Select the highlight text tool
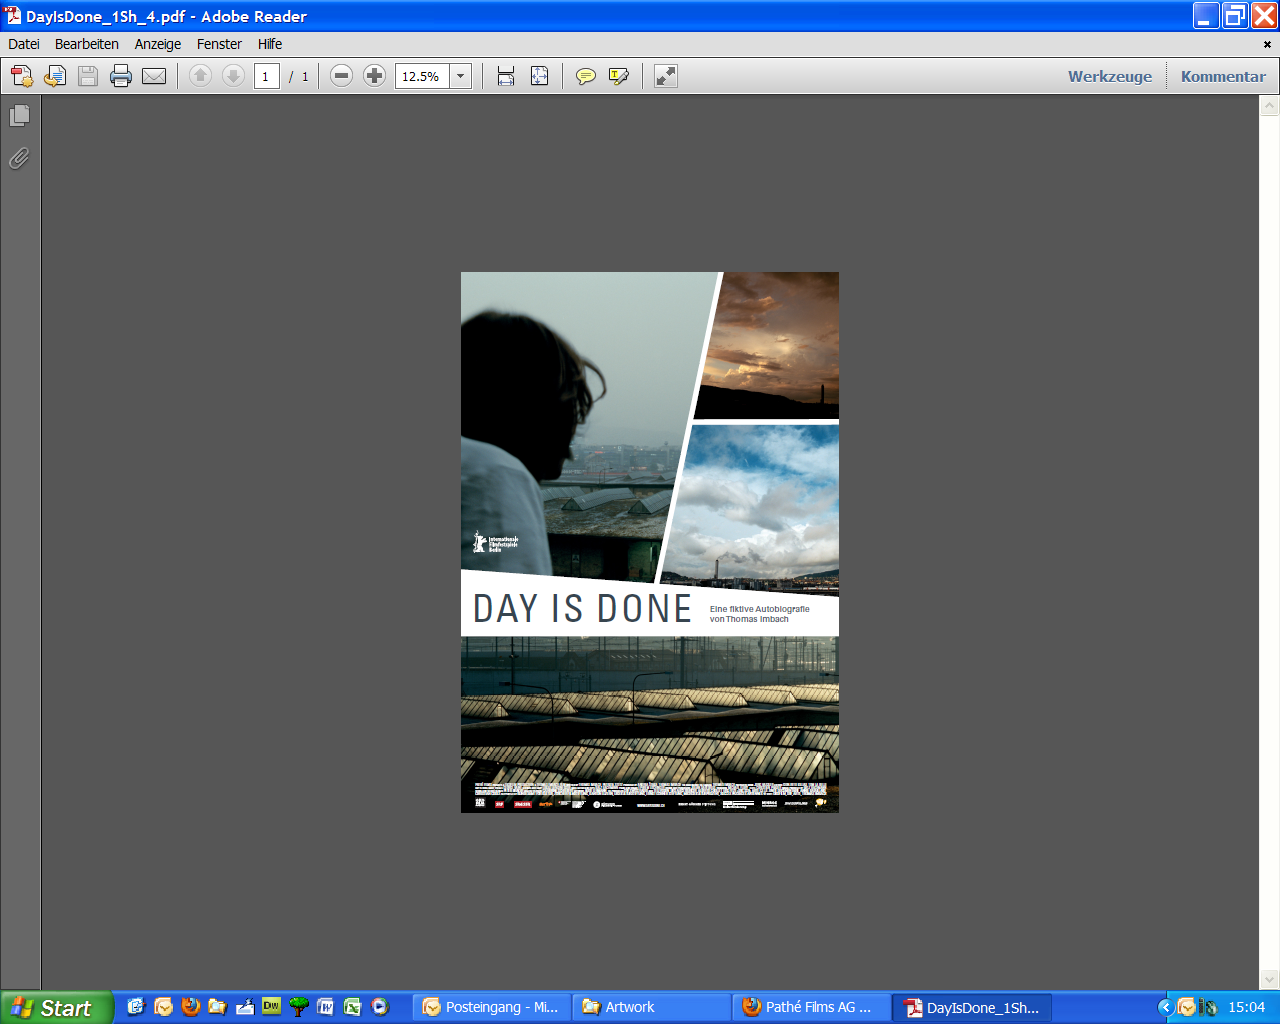 pos(619,76)
